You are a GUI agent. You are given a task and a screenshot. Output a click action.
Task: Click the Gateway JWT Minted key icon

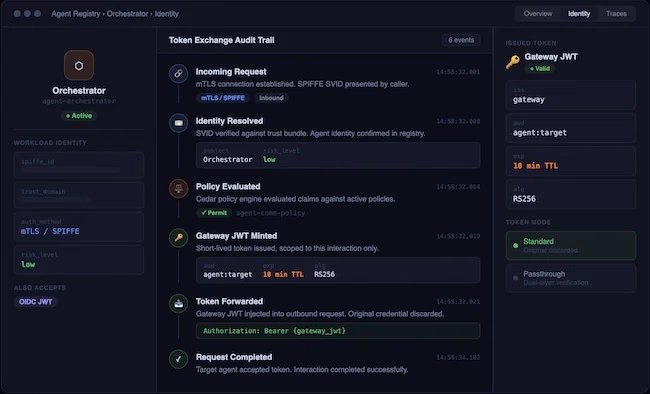pos(179,238)
